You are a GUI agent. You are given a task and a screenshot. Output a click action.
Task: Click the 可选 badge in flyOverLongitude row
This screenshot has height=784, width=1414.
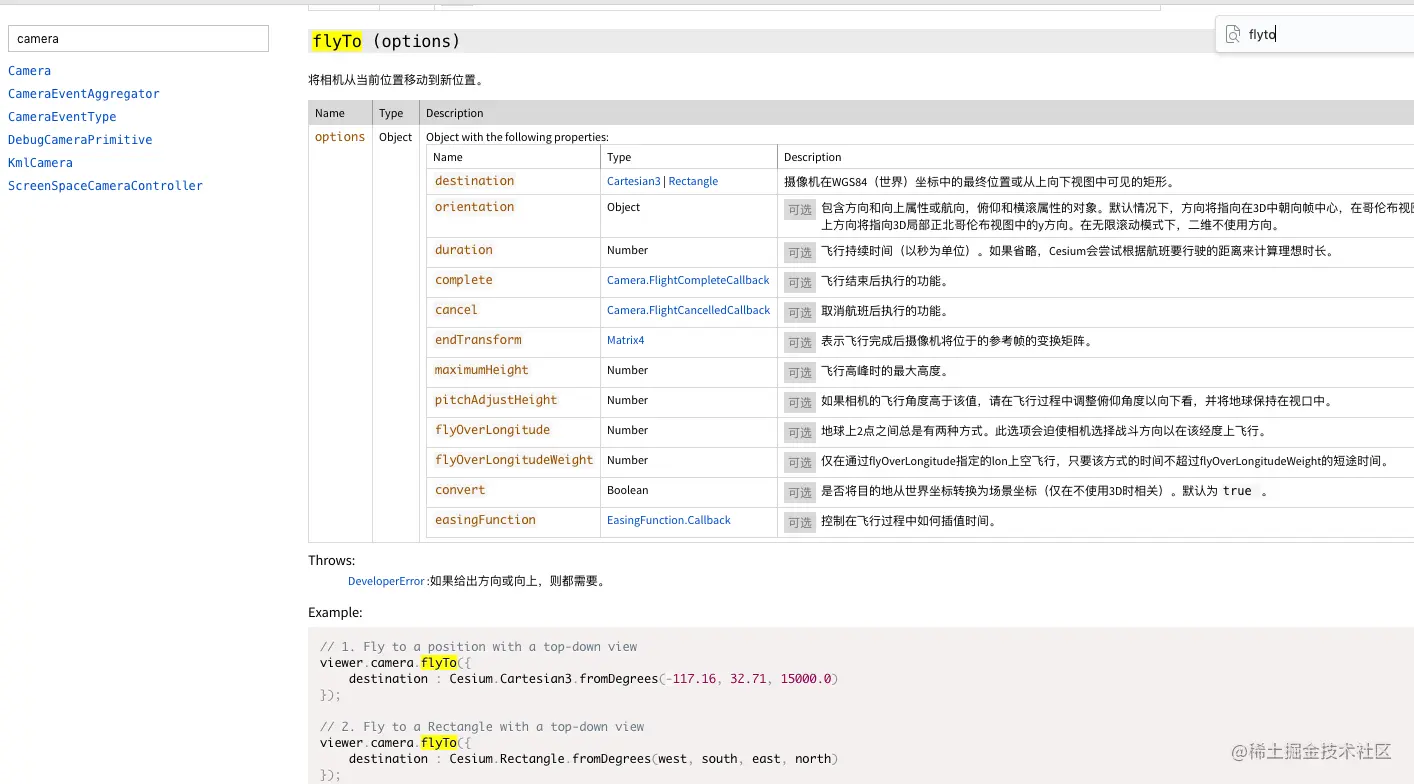coord(800,433)
